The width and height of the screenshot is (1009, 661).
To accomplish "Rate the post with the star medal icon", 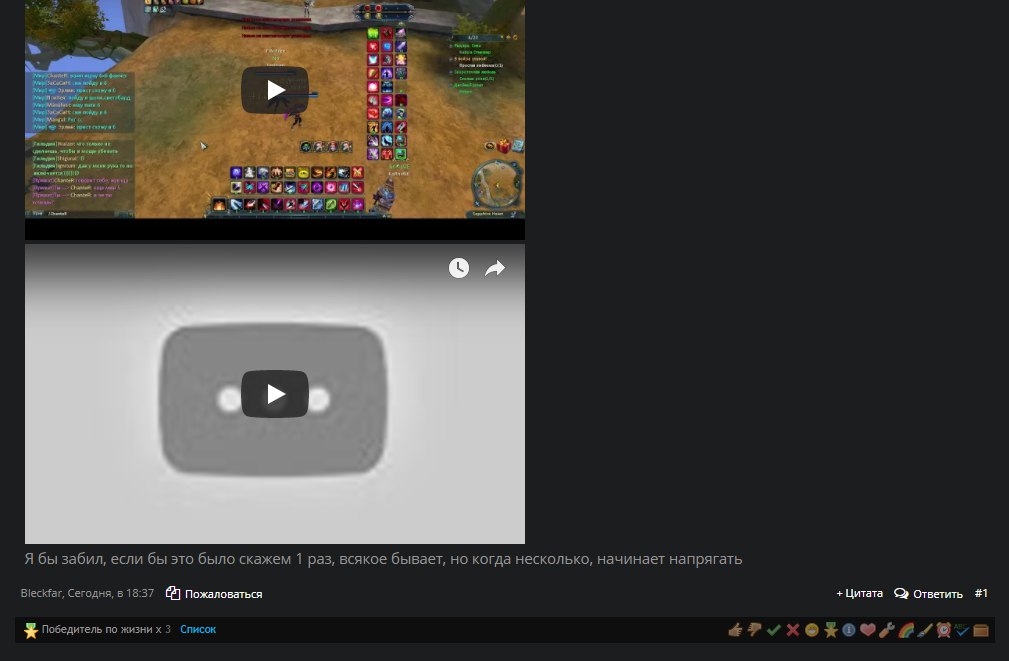I will [830, 630].
